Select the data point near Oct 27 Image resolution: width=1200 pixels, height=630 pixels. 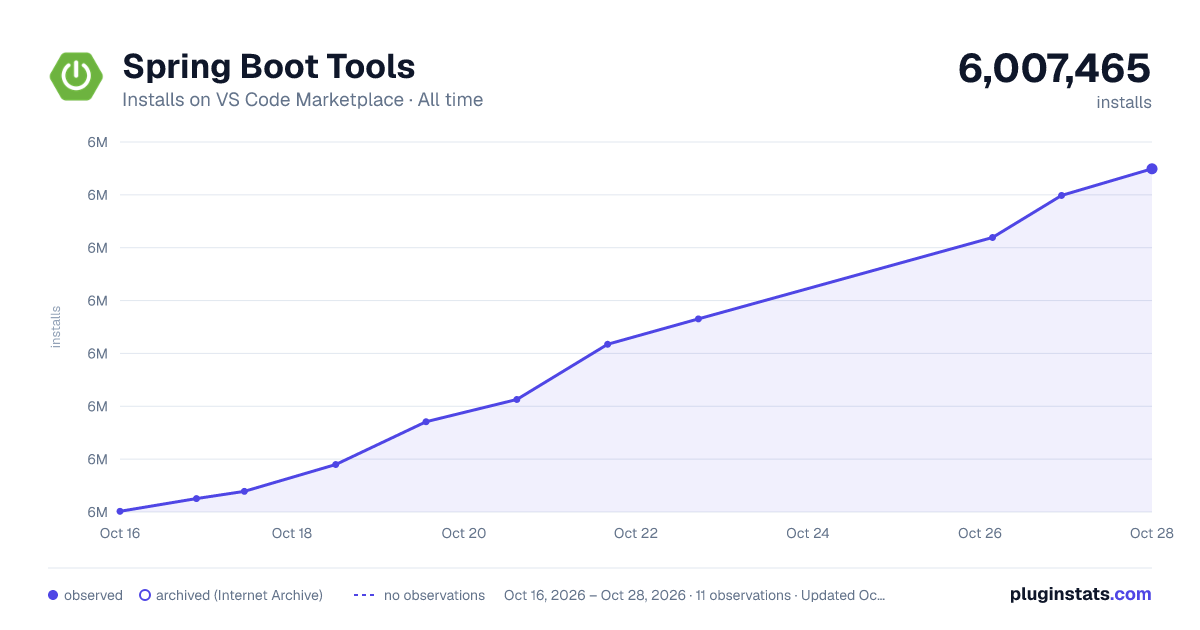tap(1061, 195)
